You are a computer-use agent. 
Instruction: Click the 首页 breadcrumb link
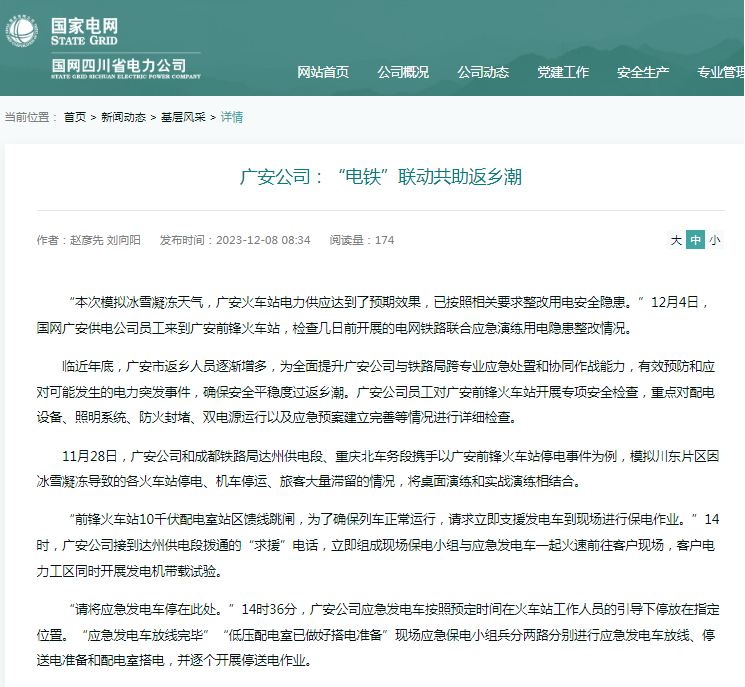pyautogui.click(x=75, y=117)
